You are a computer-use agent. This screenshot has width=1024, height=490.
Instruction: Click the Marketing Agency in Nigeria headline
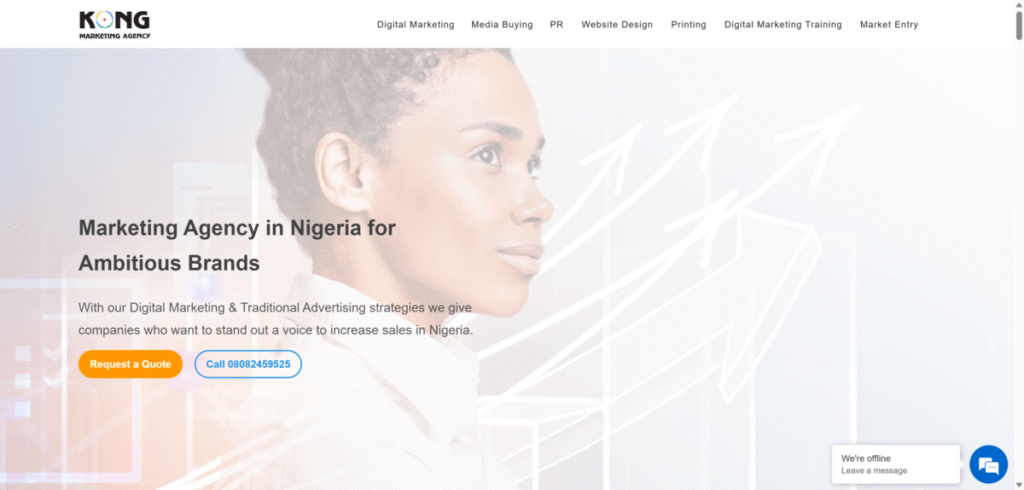coord(237,246)
